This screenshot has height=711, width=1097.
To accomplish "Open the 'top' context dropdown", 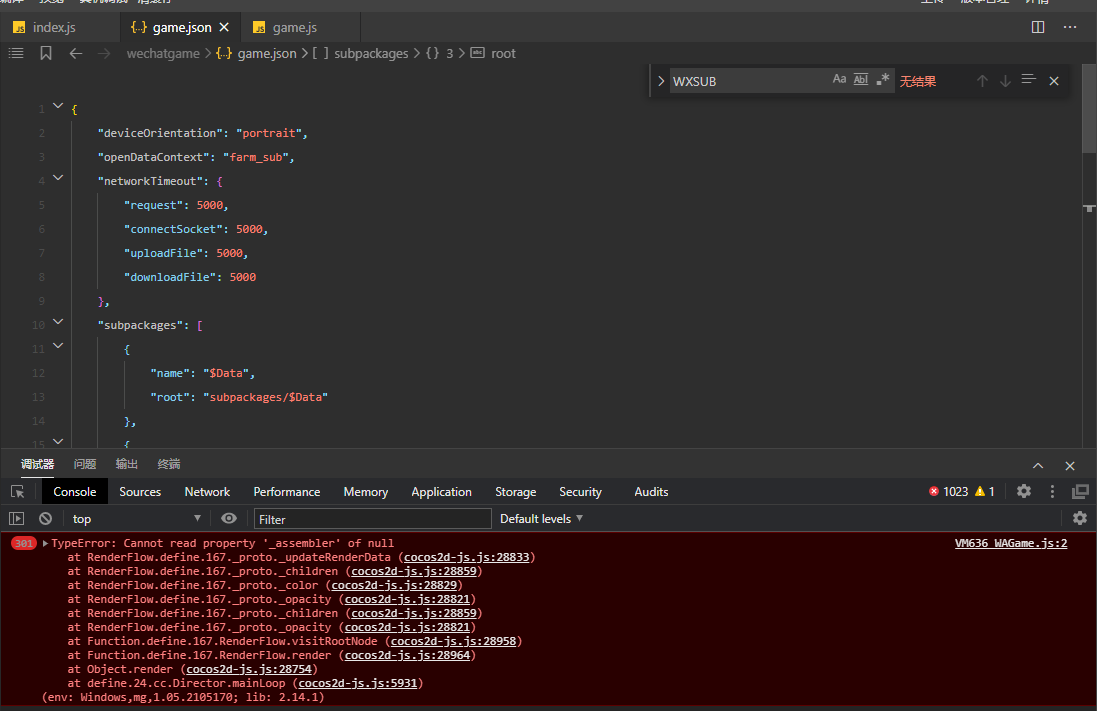I will click(136, 519).
